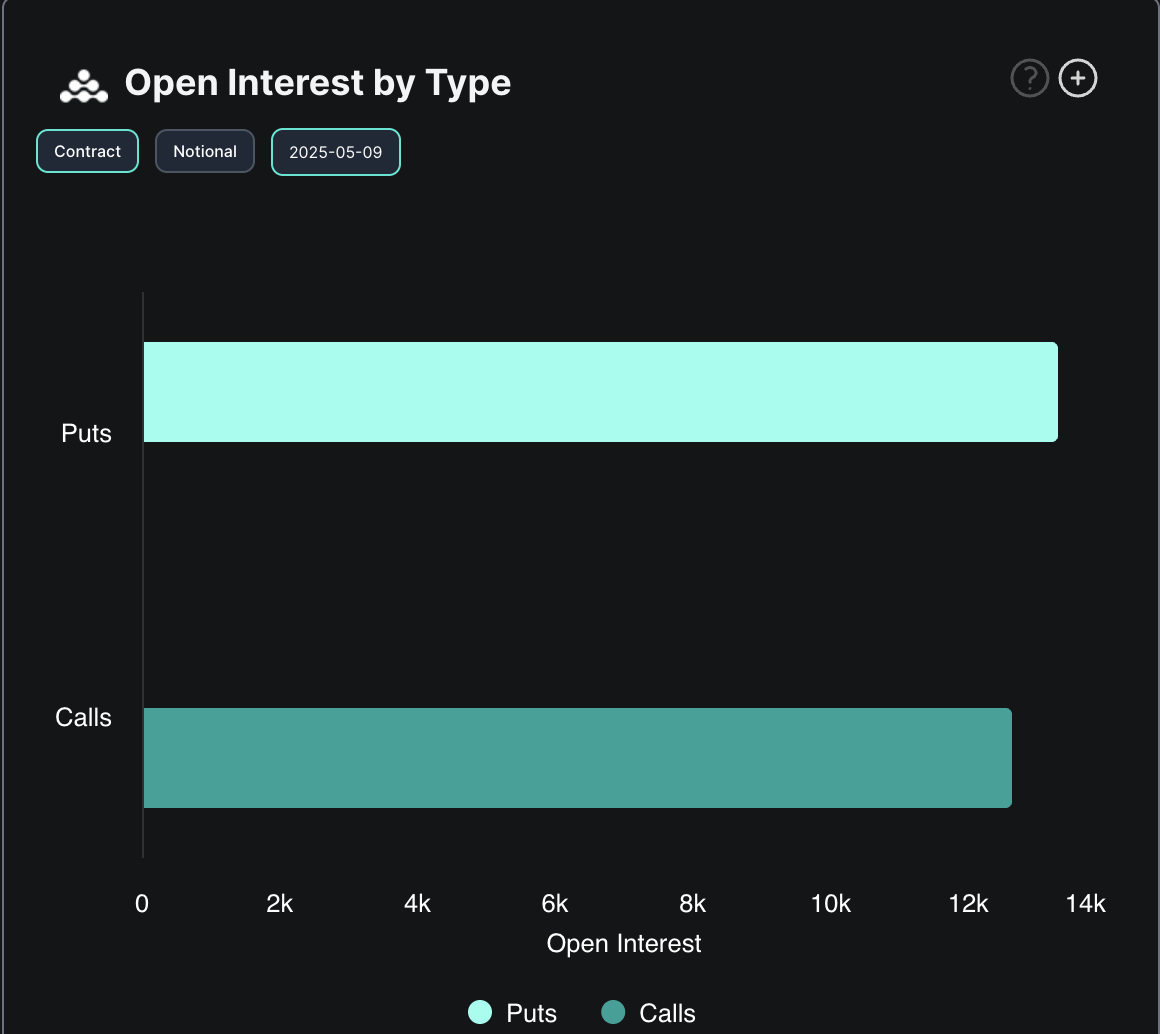The width and height of the screenshot is (1160, 1034).
Task: Click the 14k x-axis tick label
Action: pos(1086,904)
